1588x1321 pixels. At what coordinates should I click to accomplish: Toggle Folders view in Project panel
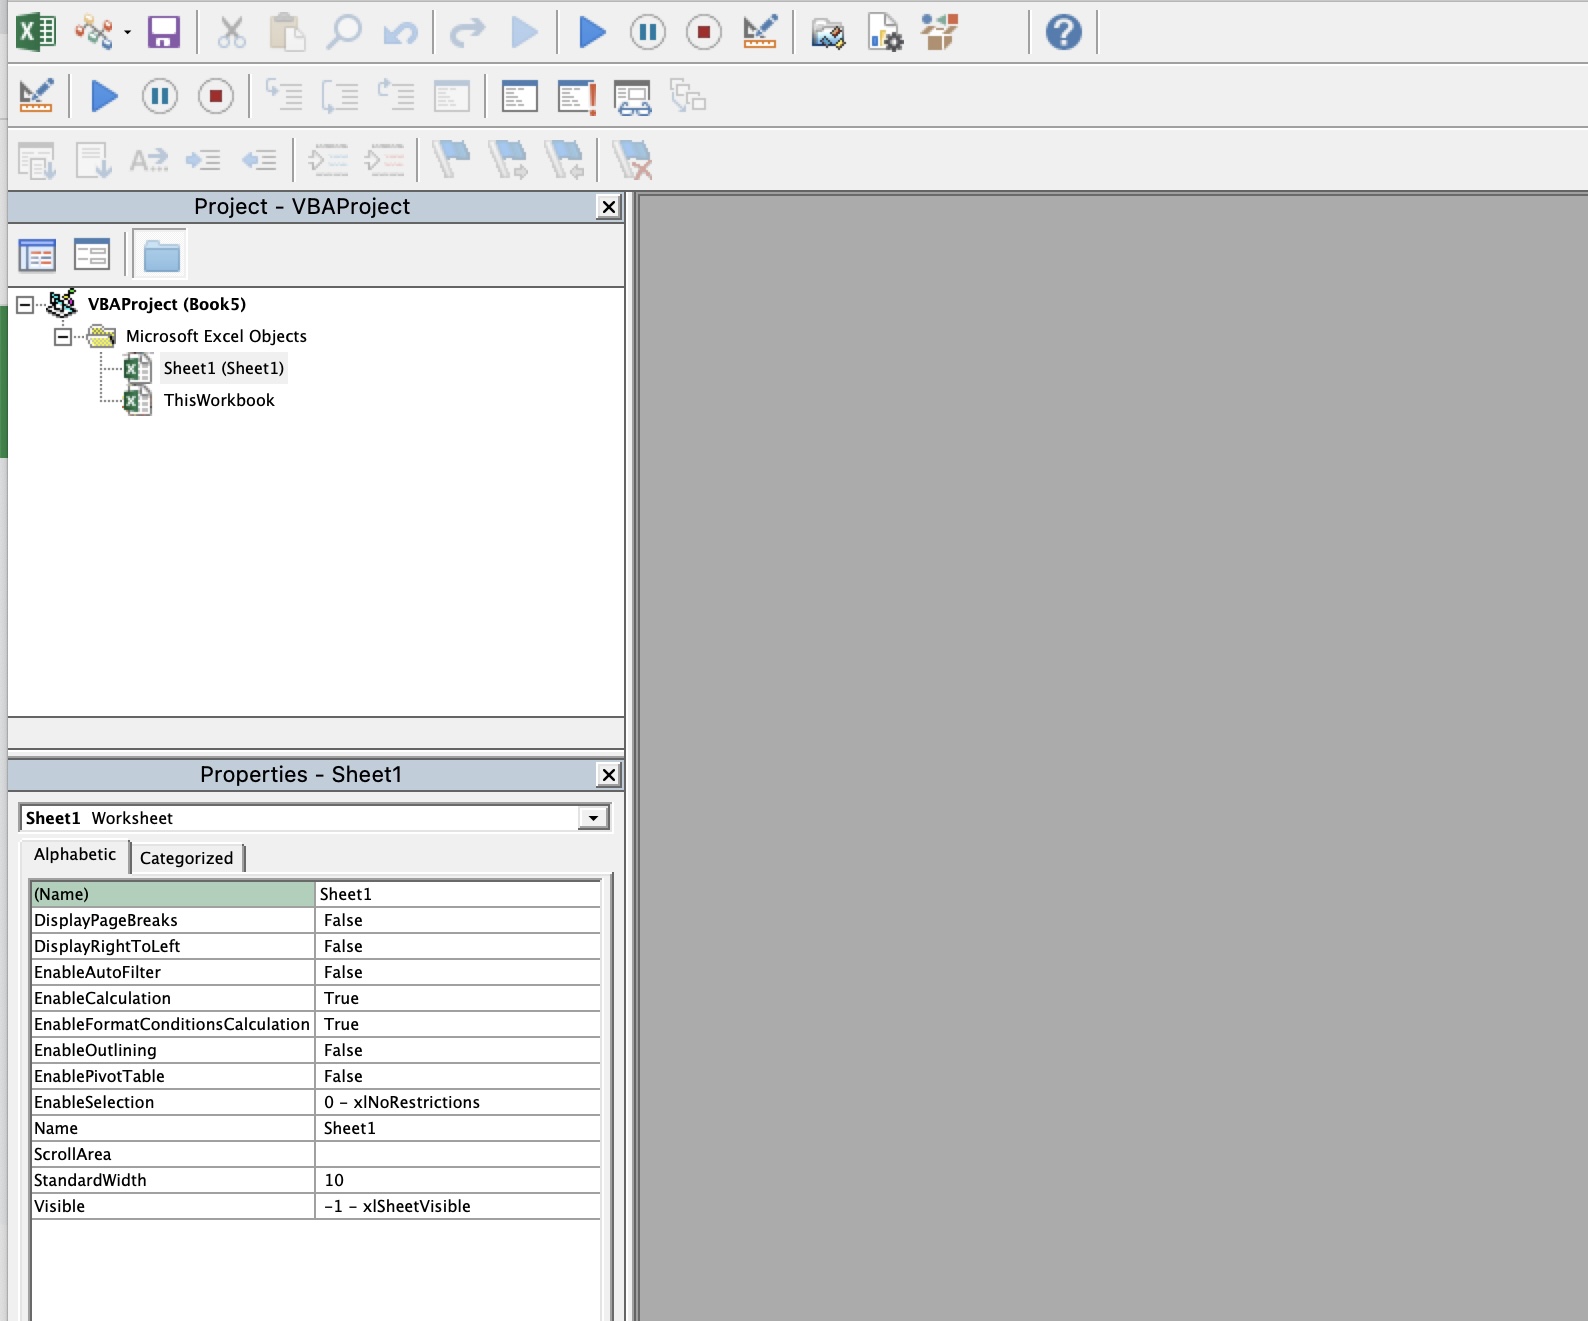pyautogui.click(x=161, y=255)
